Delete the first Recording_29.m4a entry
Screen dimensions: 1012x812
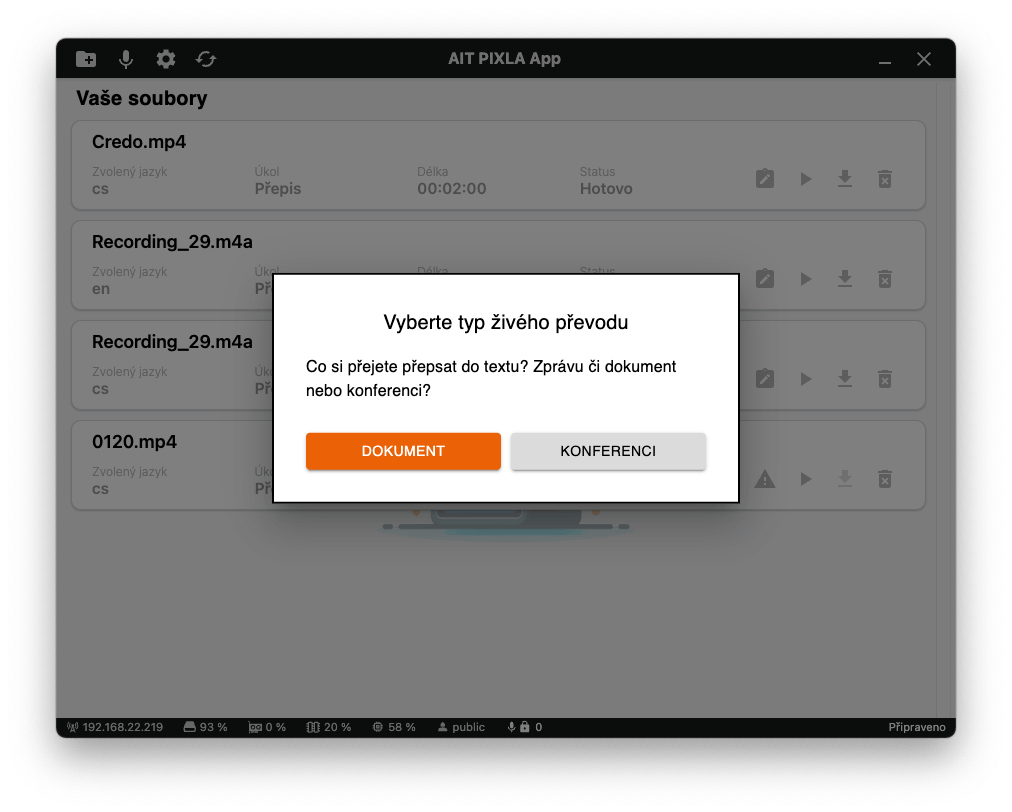tap(885, 279)
